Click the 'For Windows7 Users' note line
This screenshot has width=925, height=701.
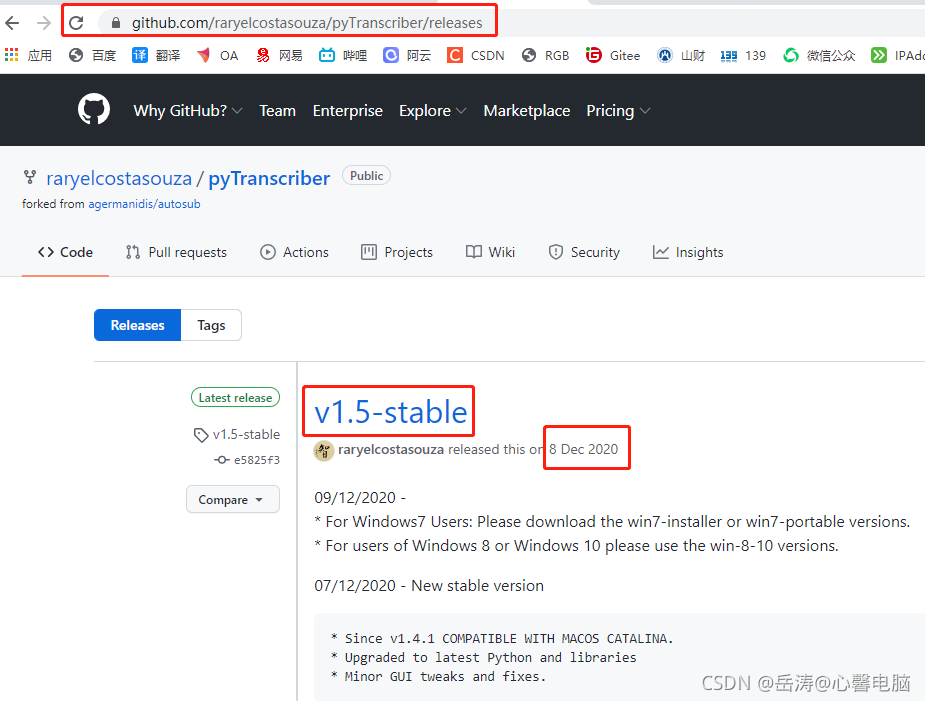612,522
